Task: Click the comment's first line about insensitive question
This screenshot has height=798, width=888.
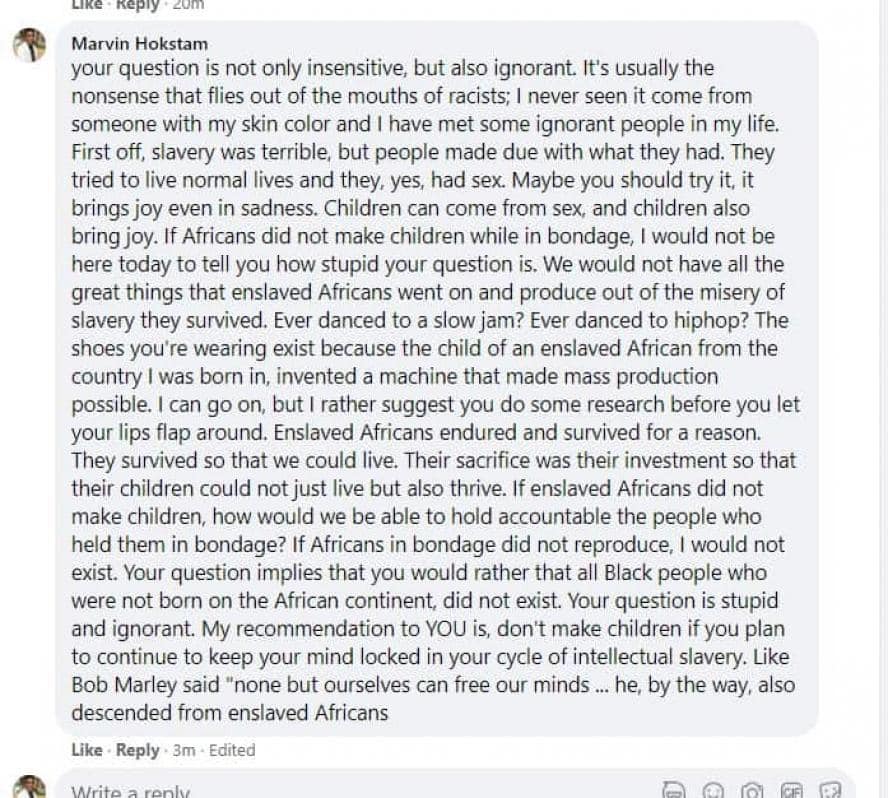Action: [x=392, y=69]
